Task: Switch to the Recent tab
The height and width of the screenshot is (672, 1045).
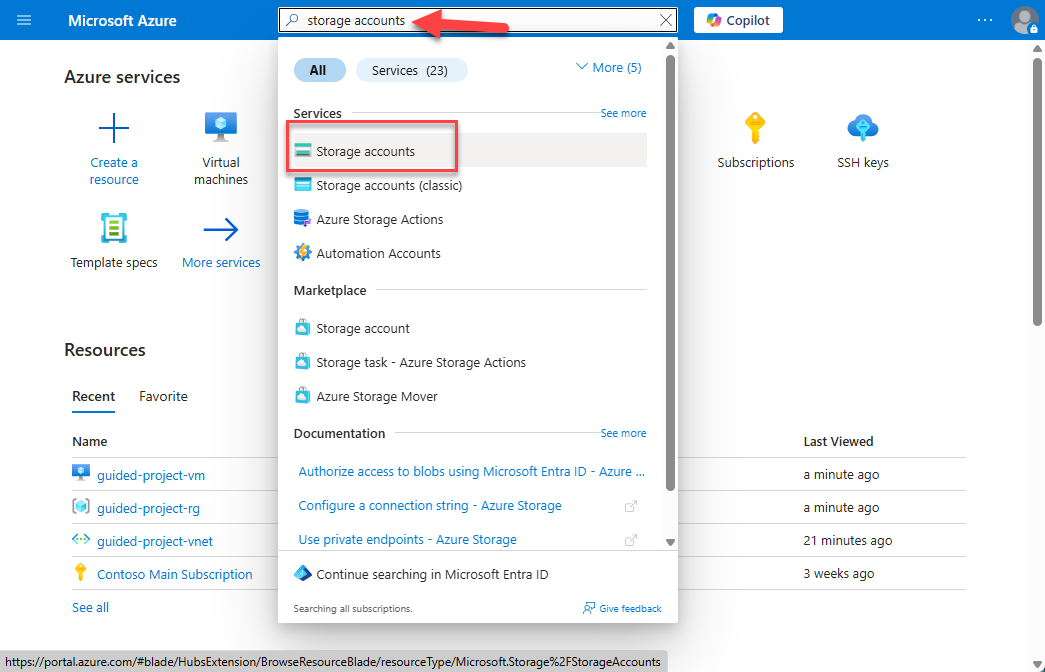Action: (x=93, y=396)
